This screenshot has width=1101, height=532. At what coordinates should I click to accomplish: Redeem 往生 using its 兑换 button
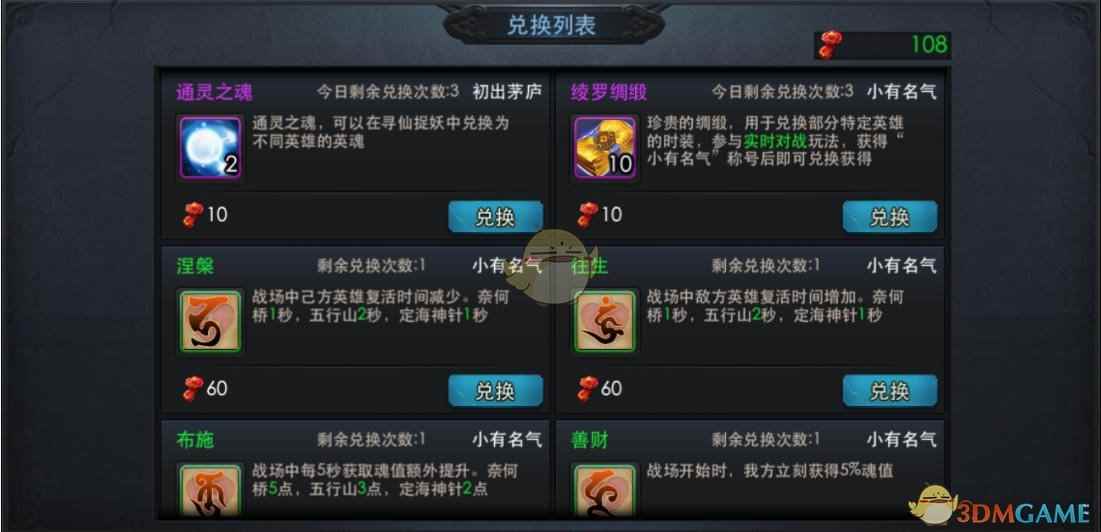(x=890, y=391)
